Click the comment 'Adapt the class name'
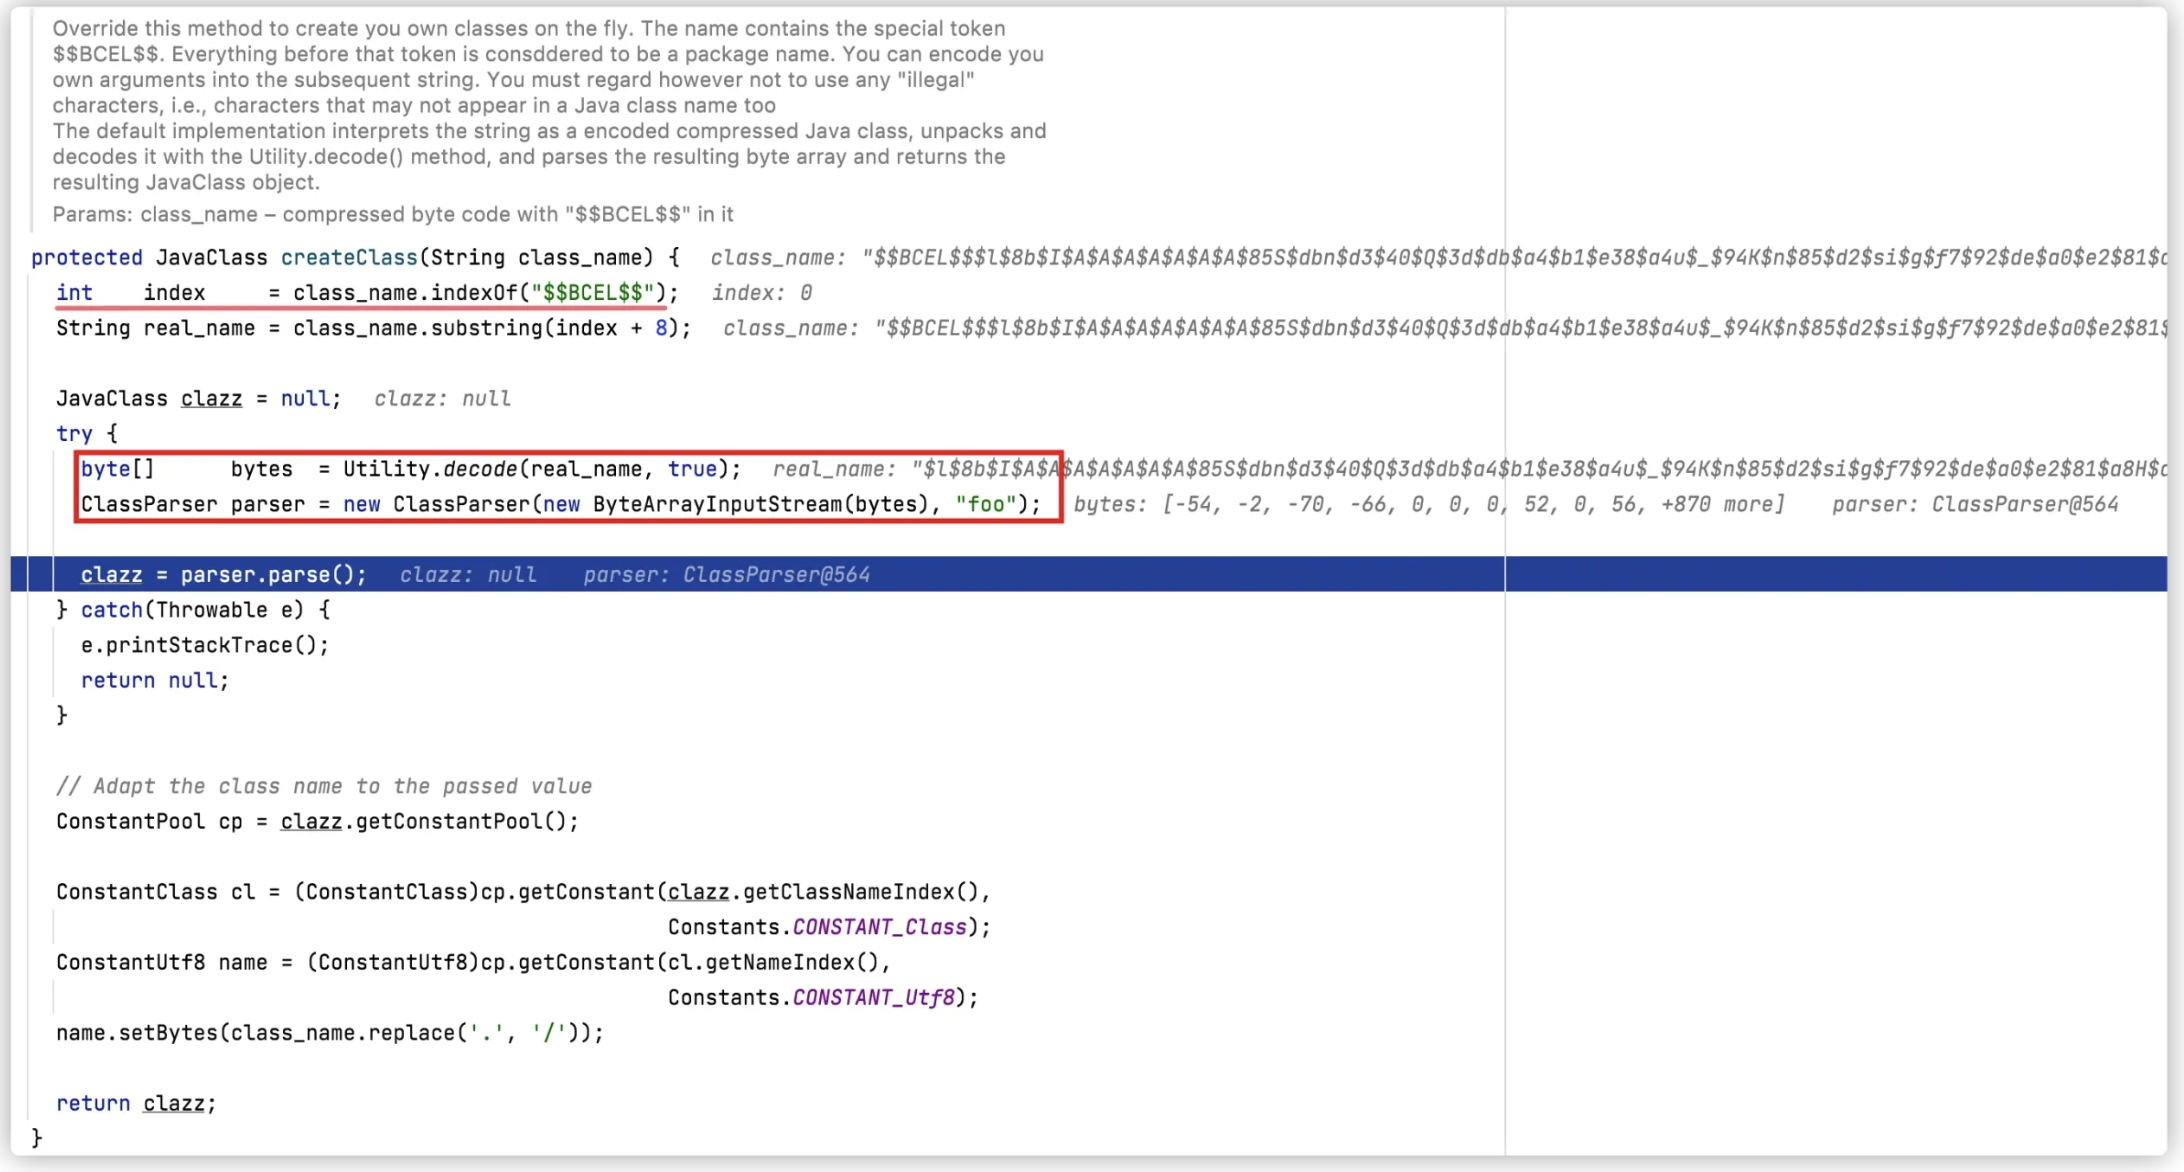 tap(323, 786)
